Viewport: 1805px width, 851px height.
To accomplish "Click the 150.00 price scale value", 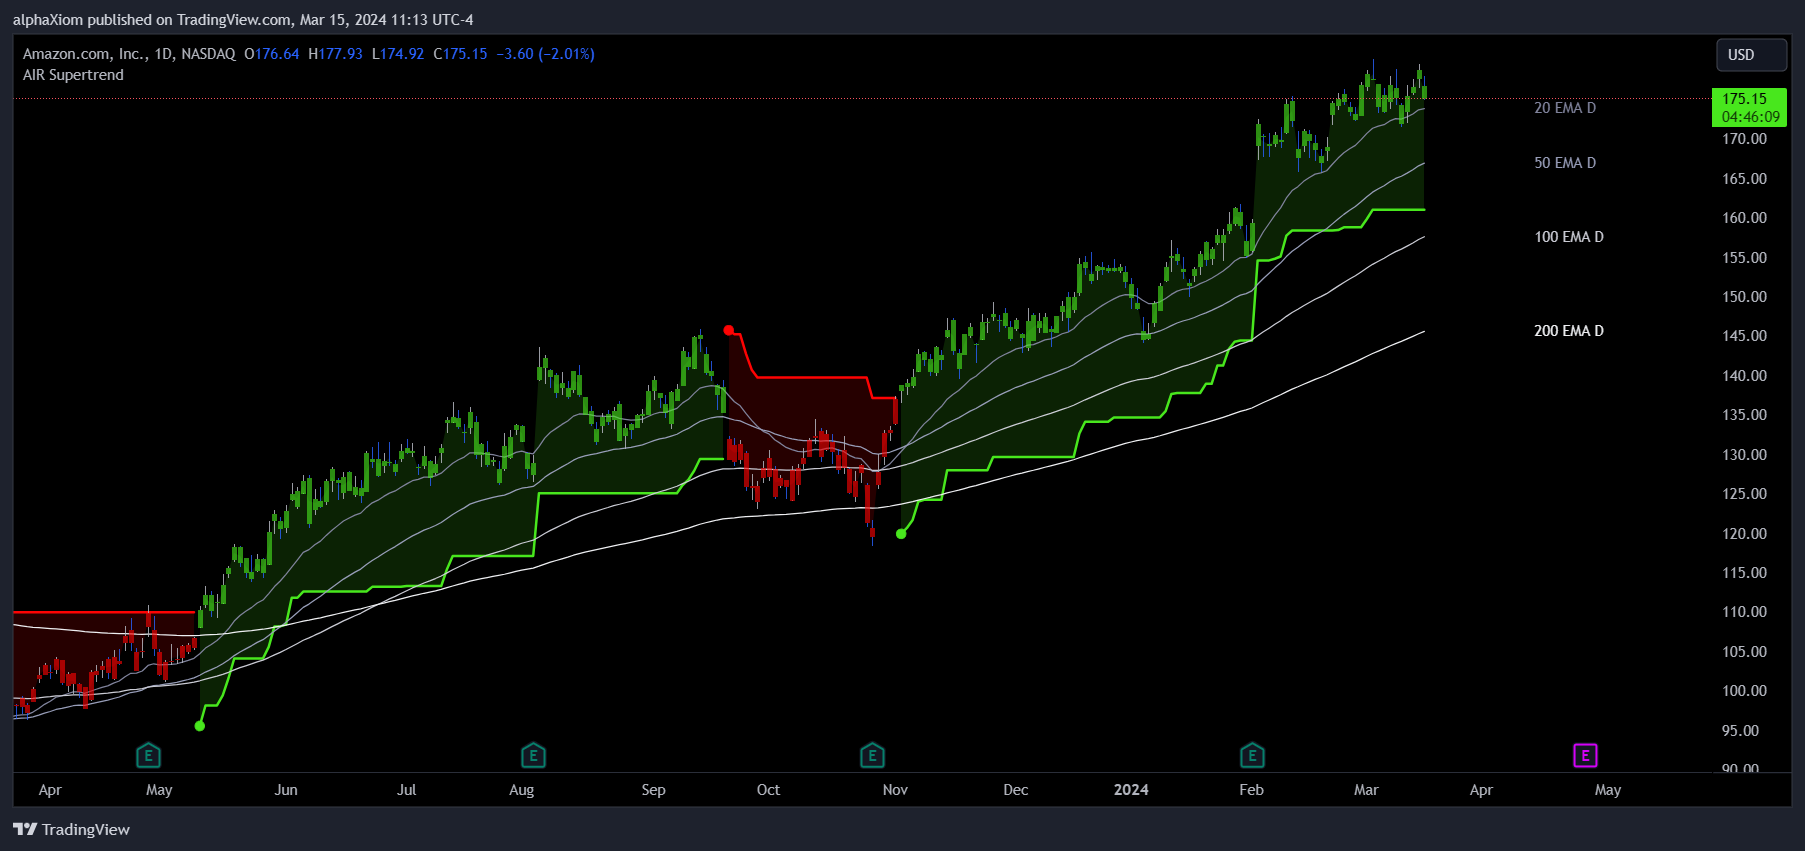I will pos(1744,297).
